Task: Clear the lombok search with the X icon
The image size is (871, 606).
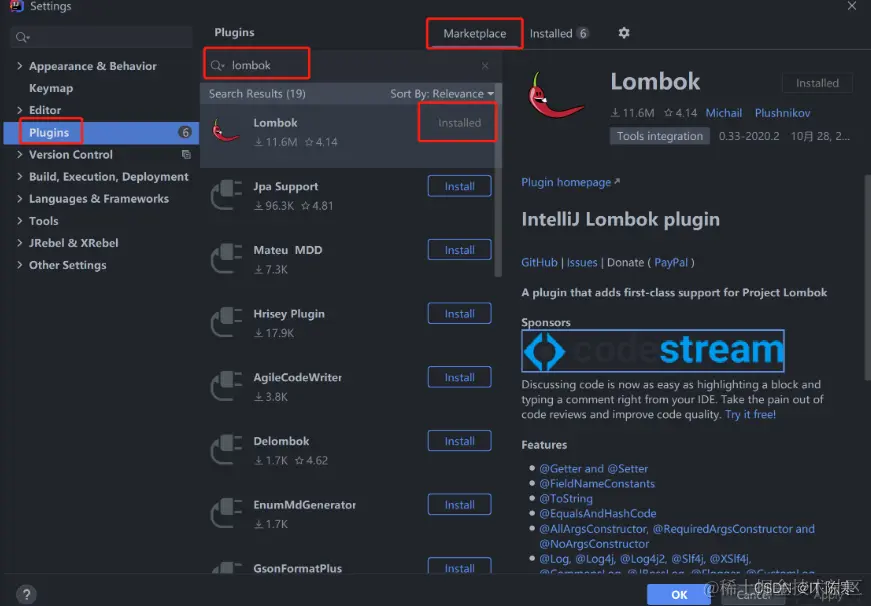Action: pos(485,66)
